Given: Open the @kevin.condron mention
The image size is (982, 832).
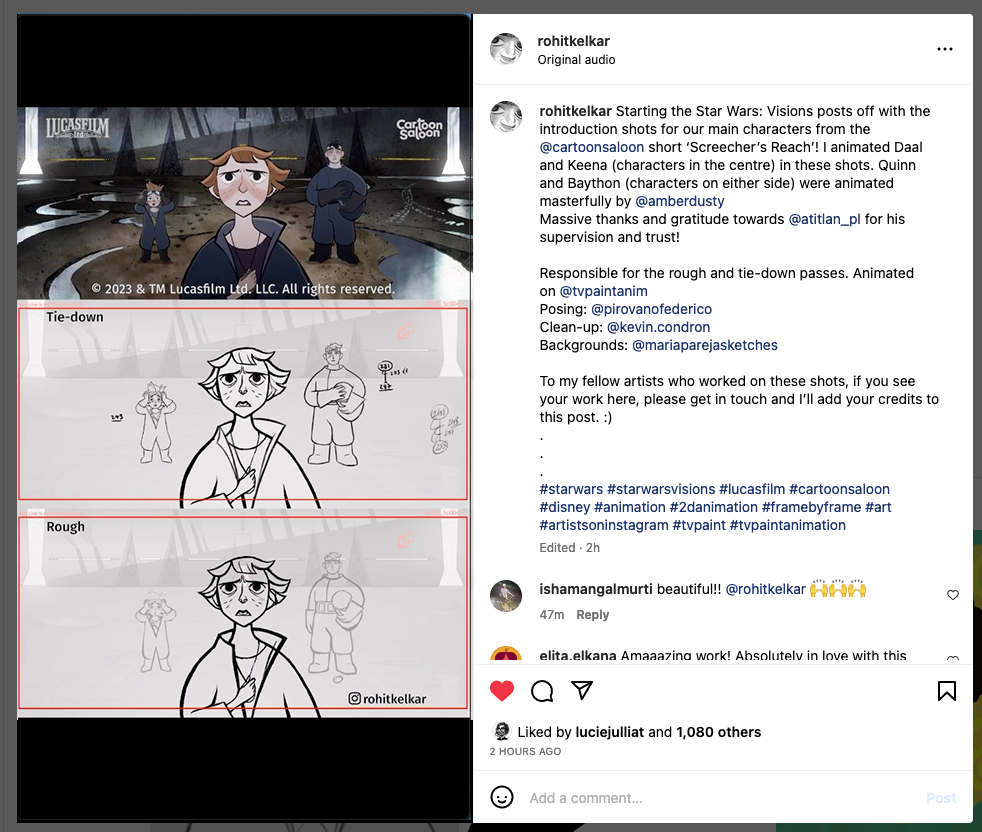Looking at the screenshot, I should pos(658,327).
